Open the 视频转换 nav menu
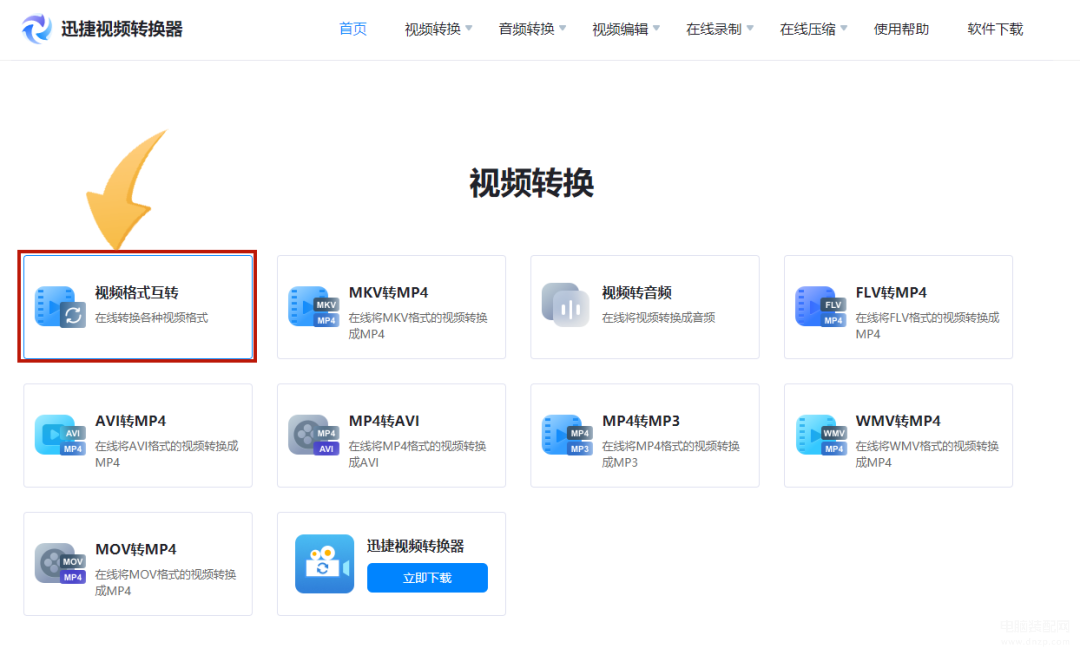1080x655 pixels. click(433, 29)
